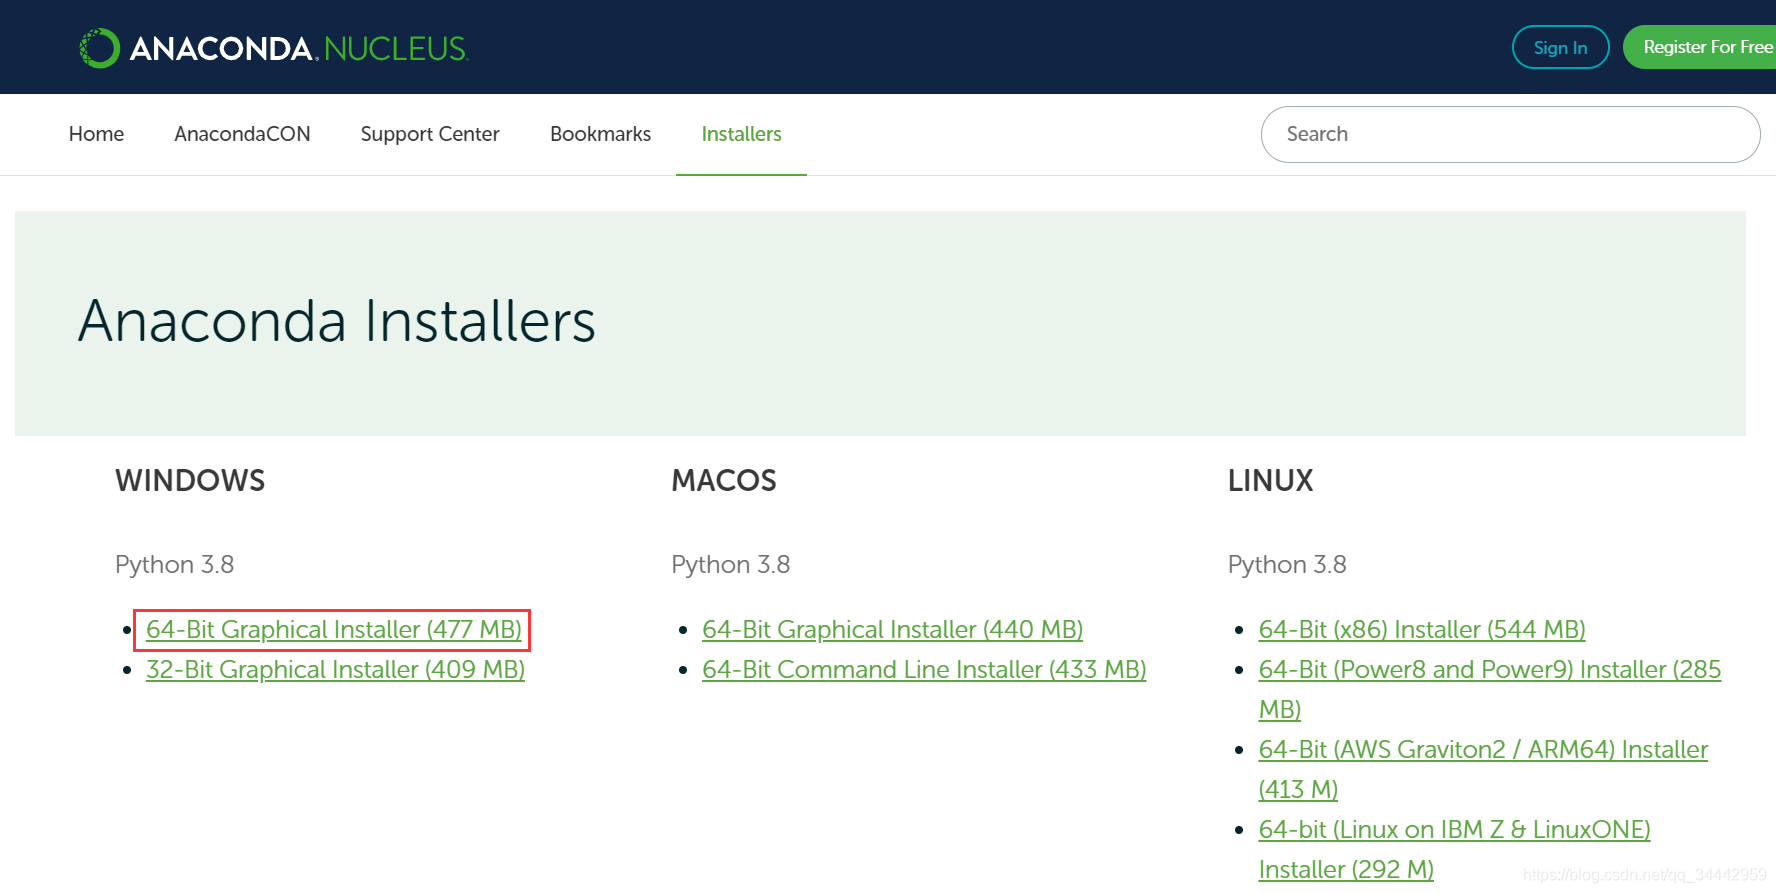This screenshot has width=1776, height=893.
Task: Click the LINUX heading
Action: (1270, 481)
